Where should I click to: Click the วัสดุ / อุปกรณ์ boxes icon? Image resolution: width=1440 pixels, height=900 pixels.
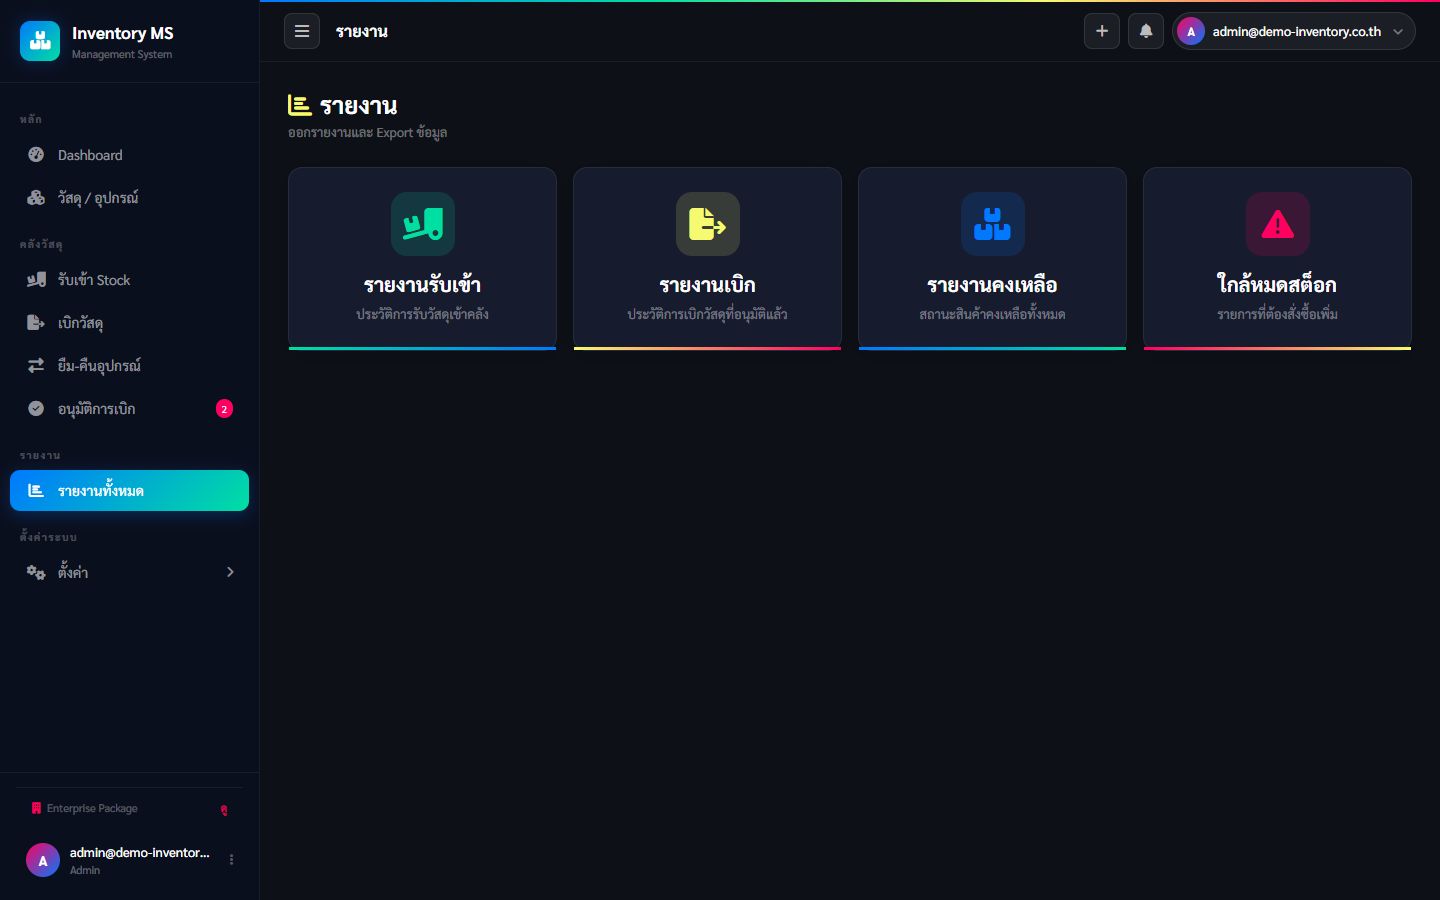[36, 198]
